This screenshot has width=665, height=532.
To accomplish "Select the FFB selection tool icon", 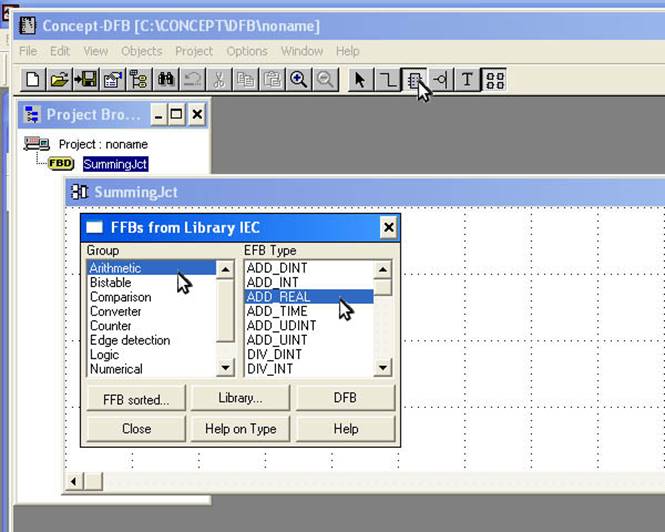I will tap(414, 79).
